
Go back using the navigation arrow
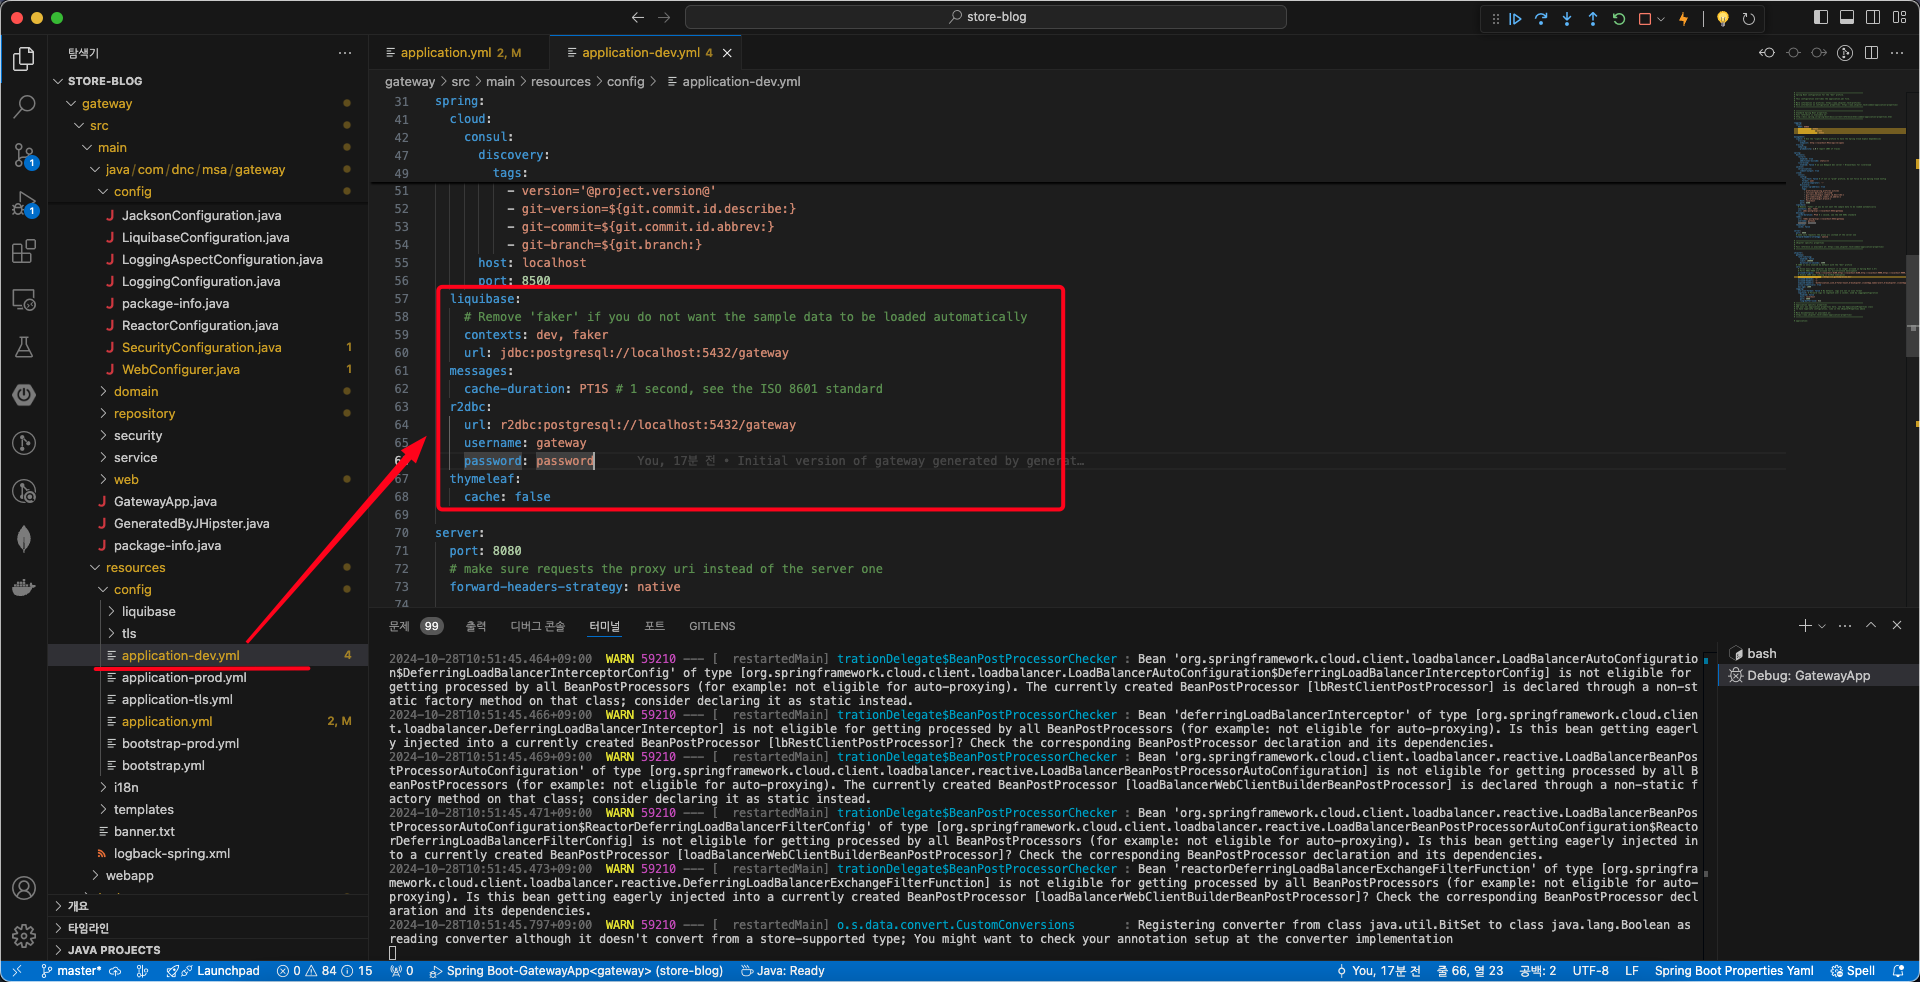pos(638,17)
